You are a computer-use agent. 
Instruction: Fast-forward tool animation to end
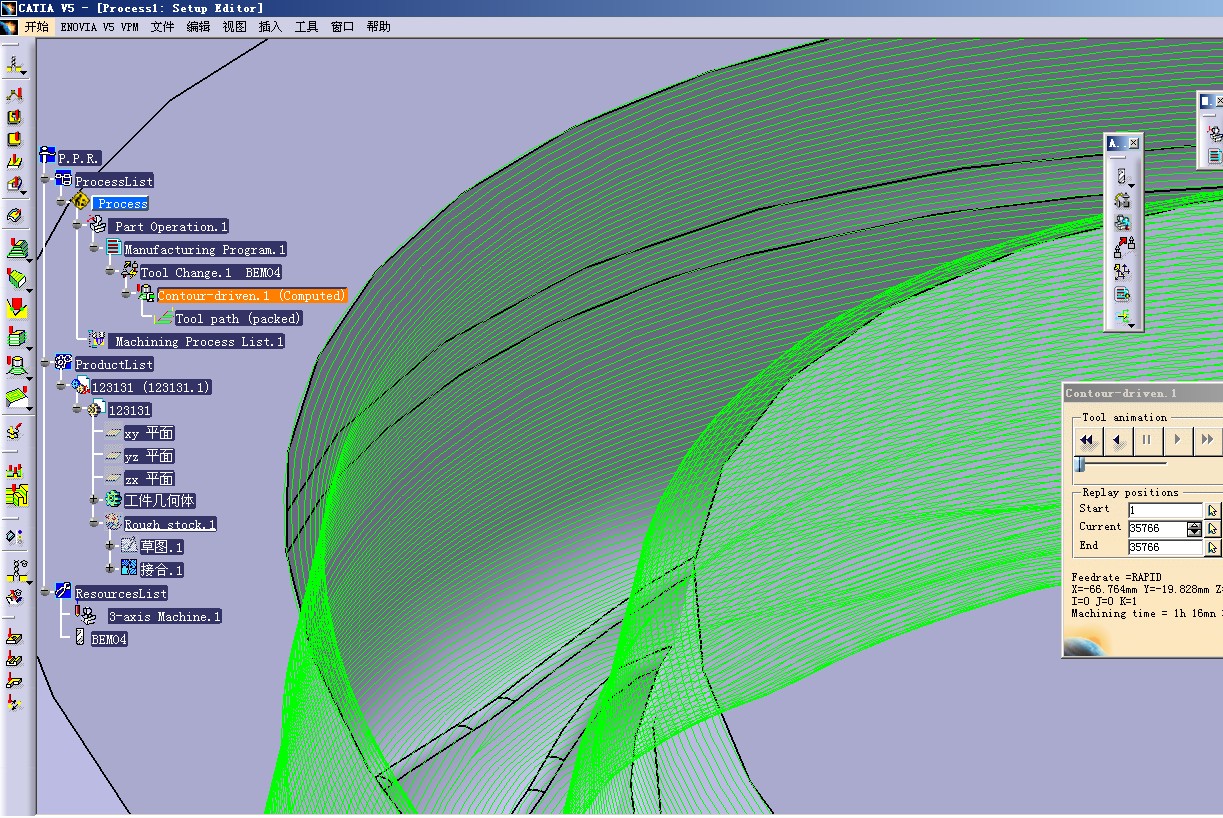1207,439
